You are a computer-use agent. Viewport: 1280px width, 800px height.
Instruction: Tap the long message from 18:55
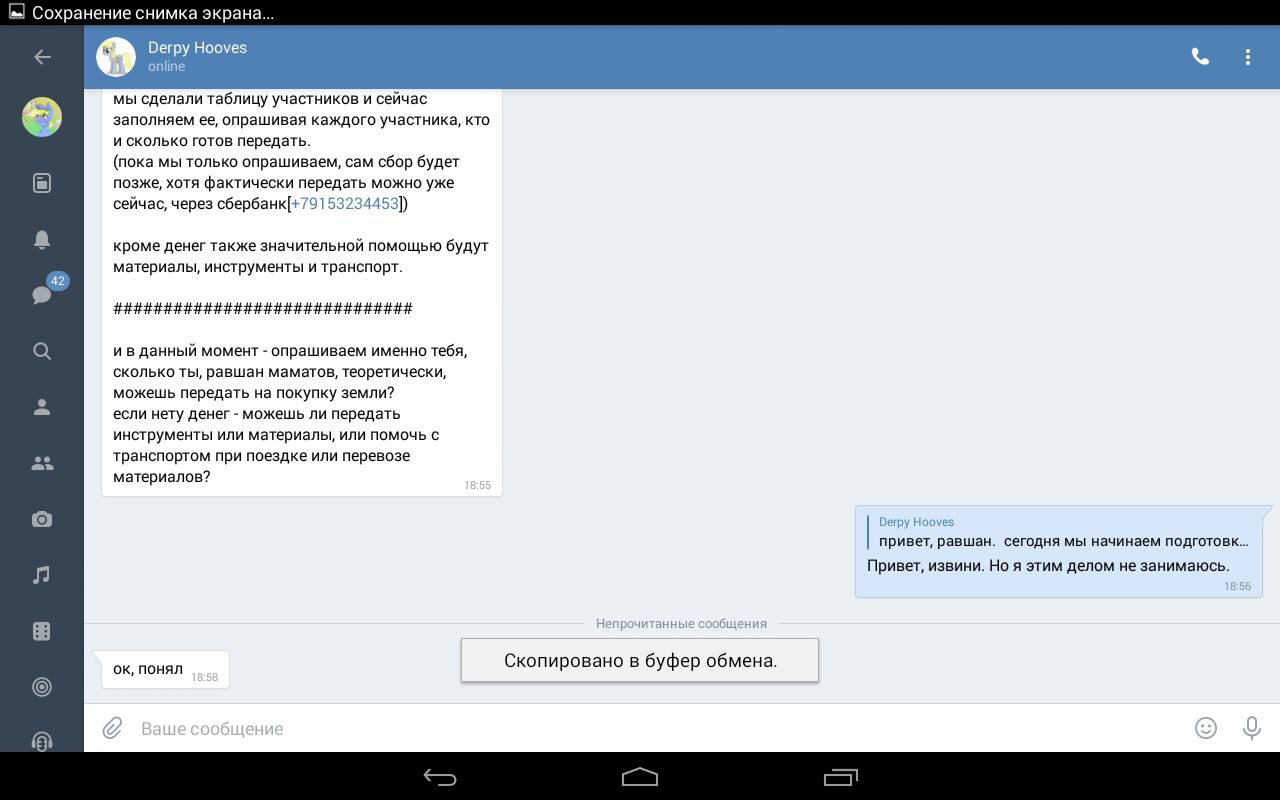(302, 292)
